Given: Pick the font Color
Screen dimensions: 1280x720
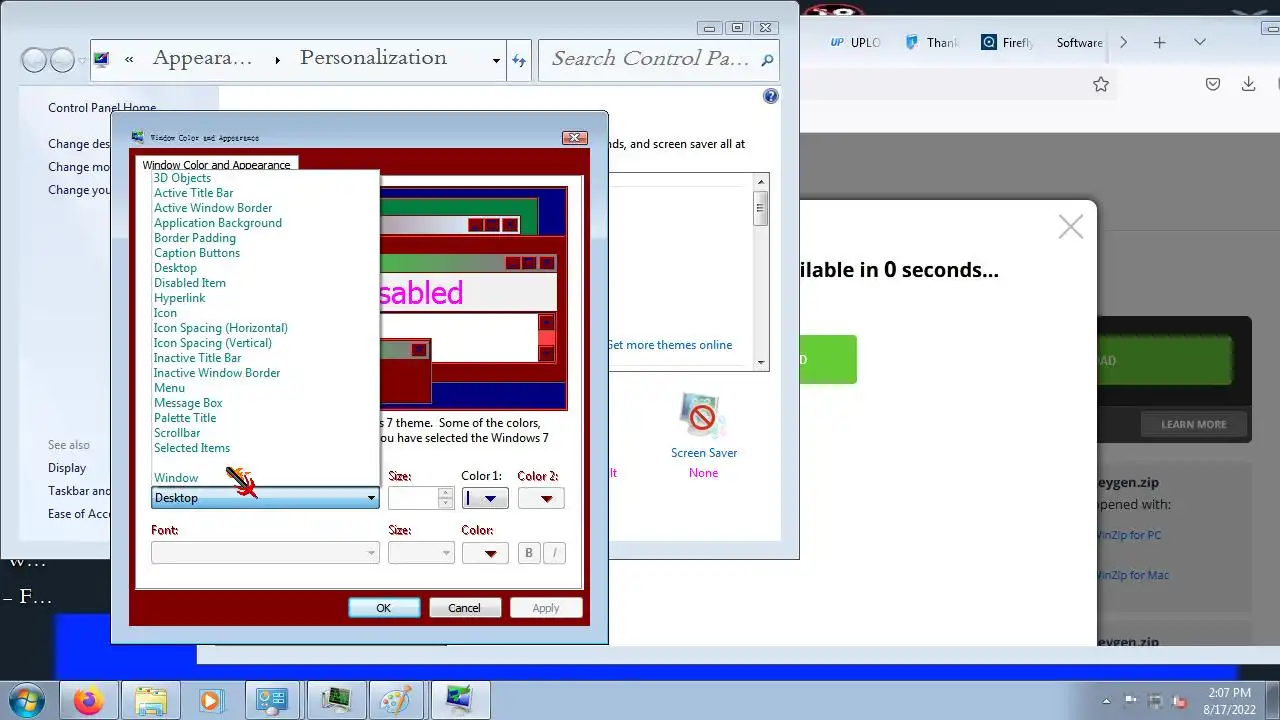Looking at the screenshot, I should pyautogui.click(x=485, y=552).
